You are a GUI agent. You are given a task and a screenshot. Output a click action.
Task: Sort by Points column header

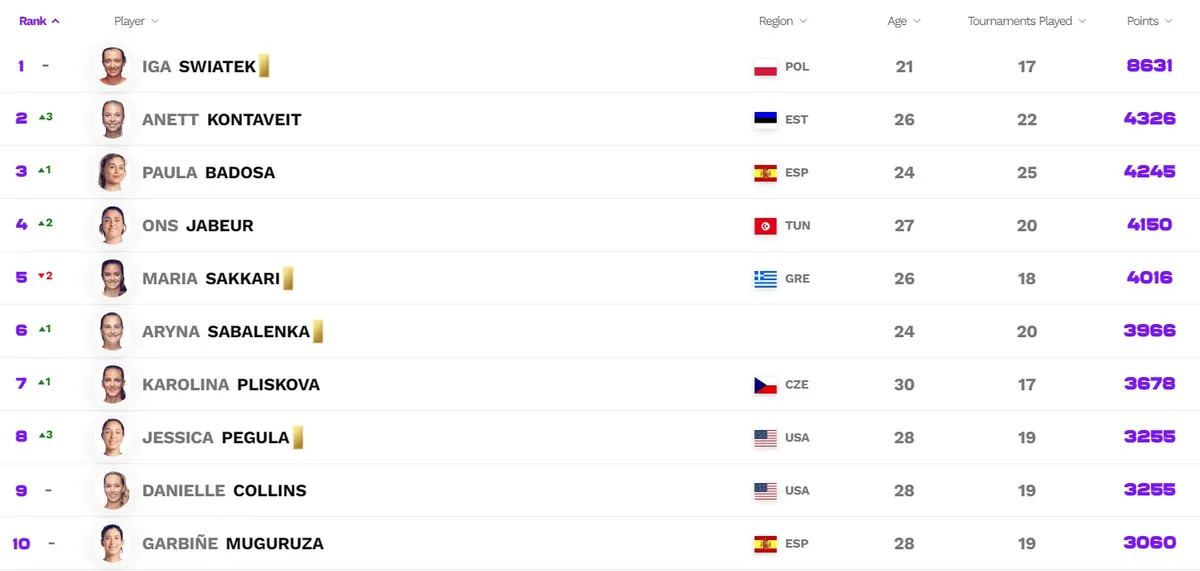point(1149,21)
